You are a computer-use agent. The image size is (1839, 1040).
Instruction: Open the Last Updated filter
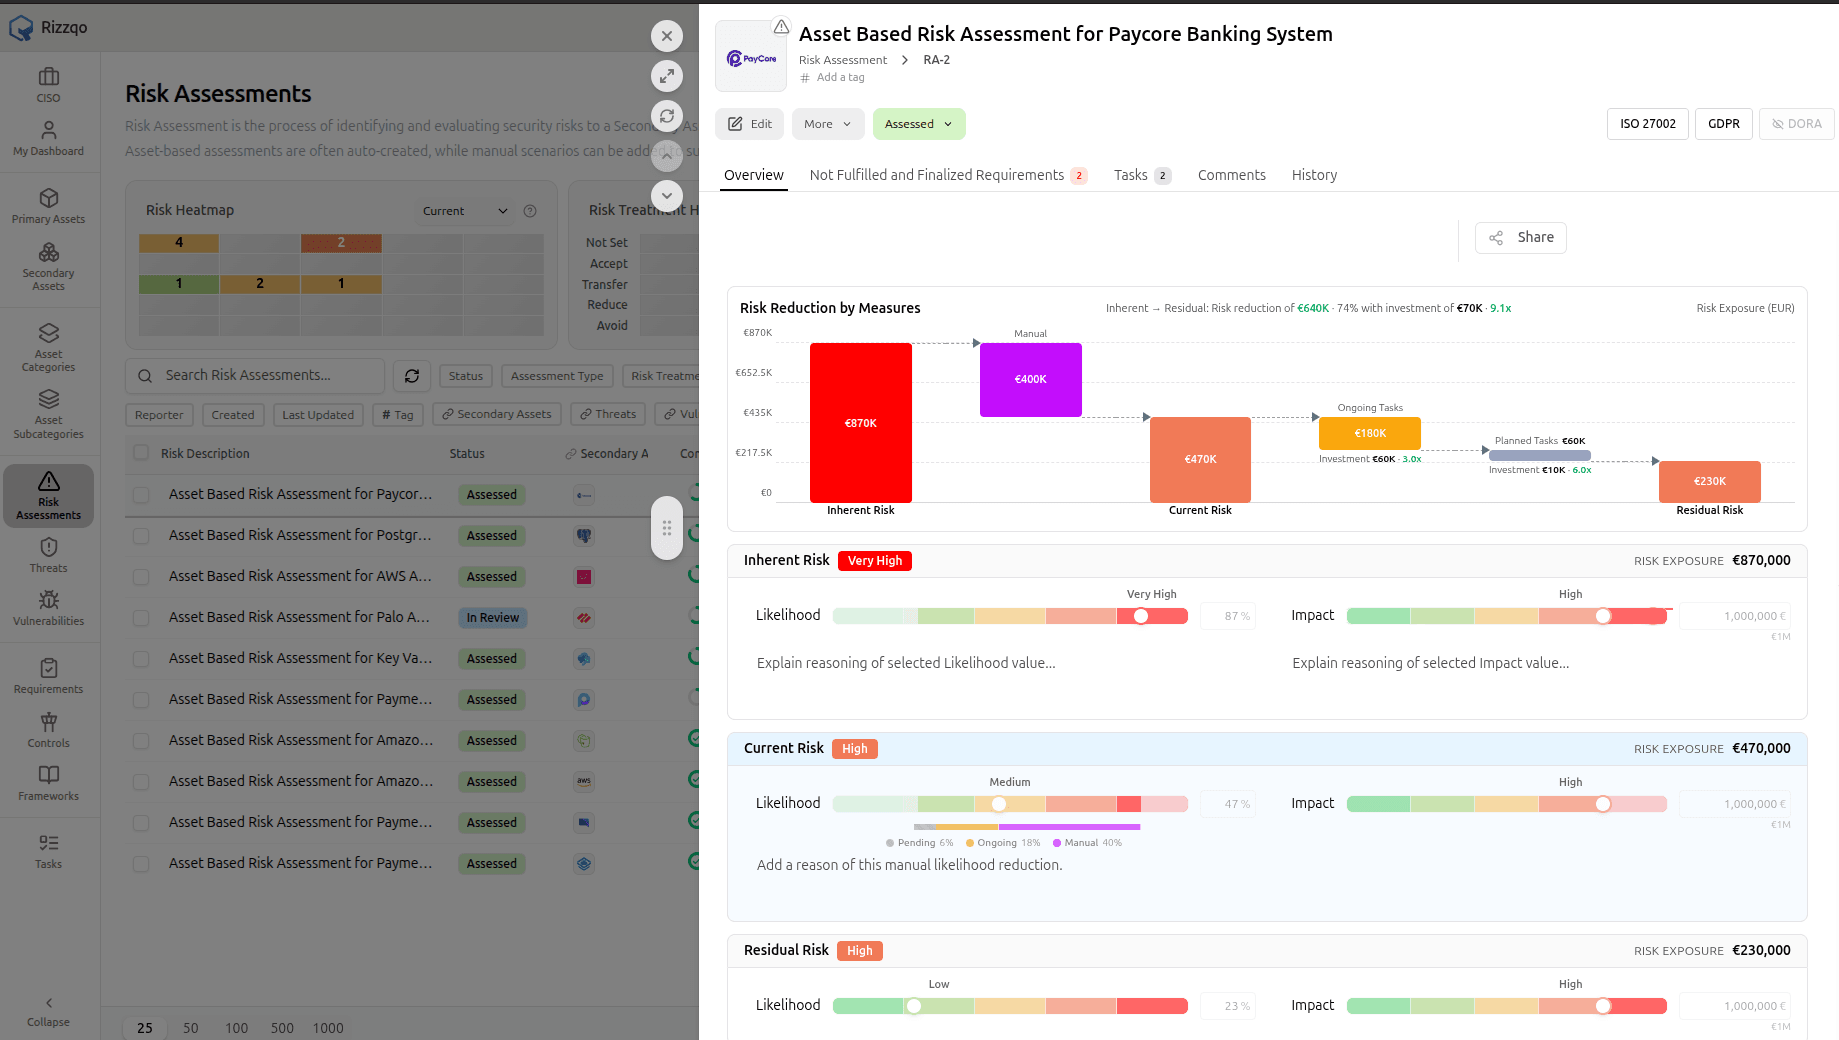pos(318,415)
